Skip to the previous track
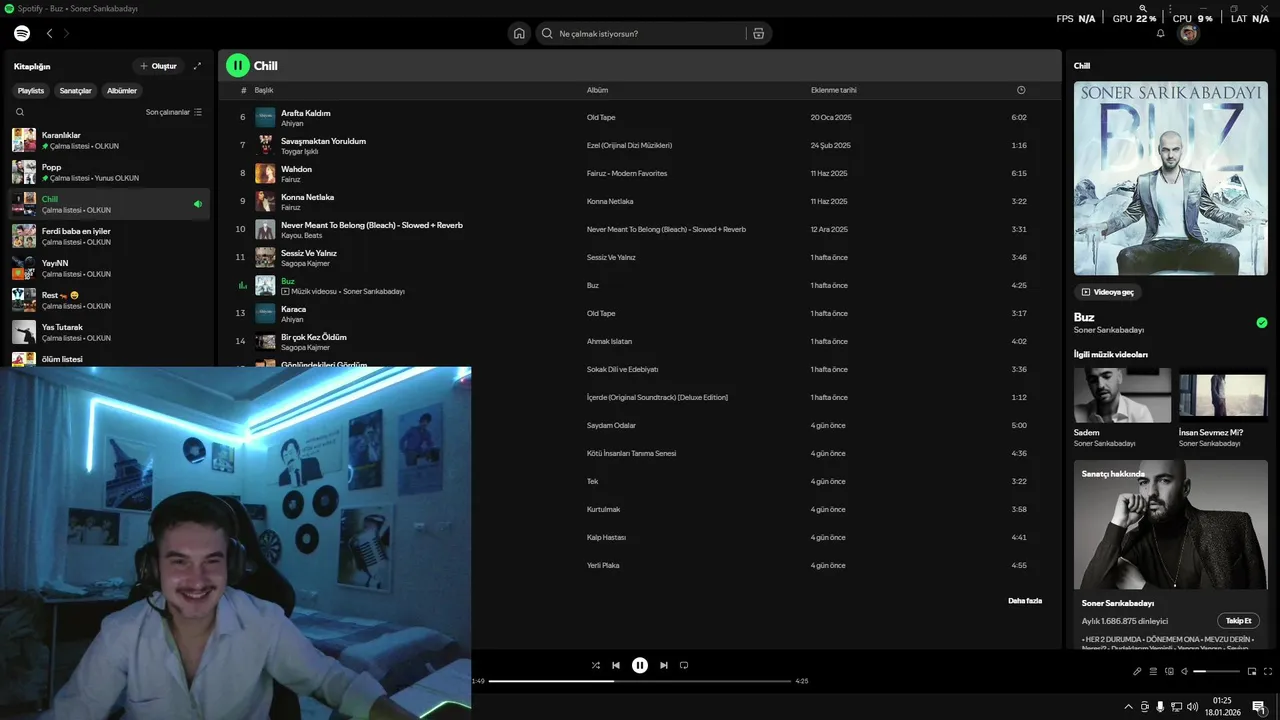Screen dimensions: 1280x720 tap(616, 665)
